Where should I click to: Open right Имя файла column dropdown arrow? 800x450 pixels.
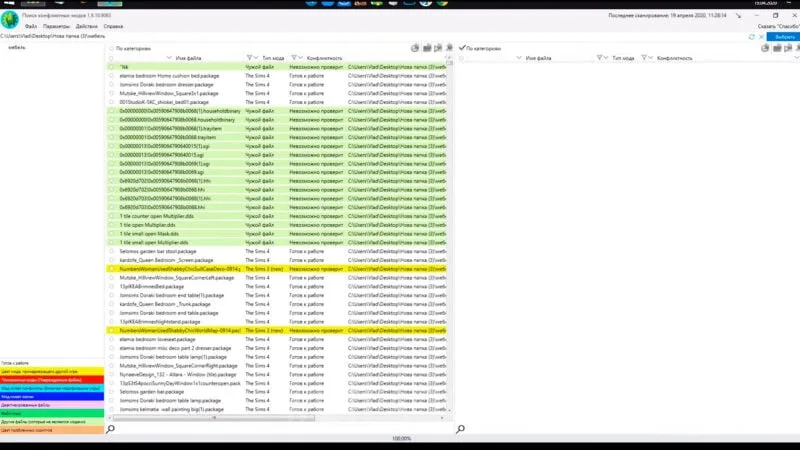click(519, 58)
